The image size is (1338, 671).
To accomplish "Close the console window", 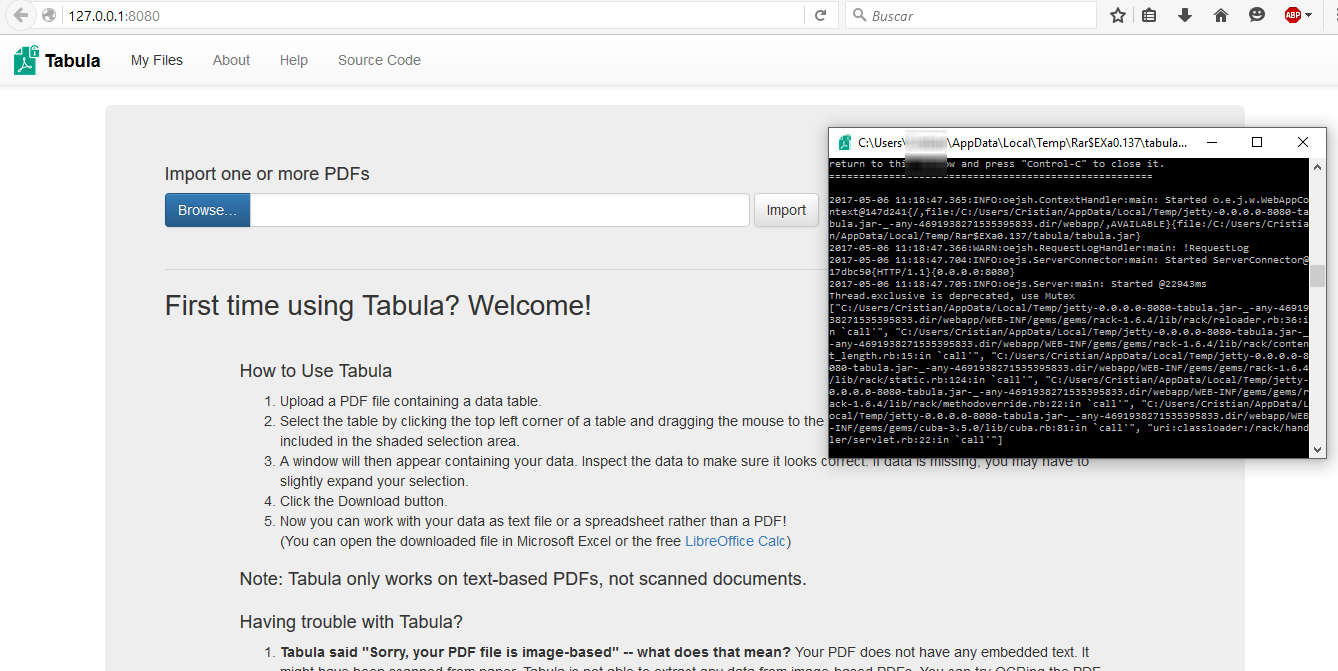I will pos(1303,143).
